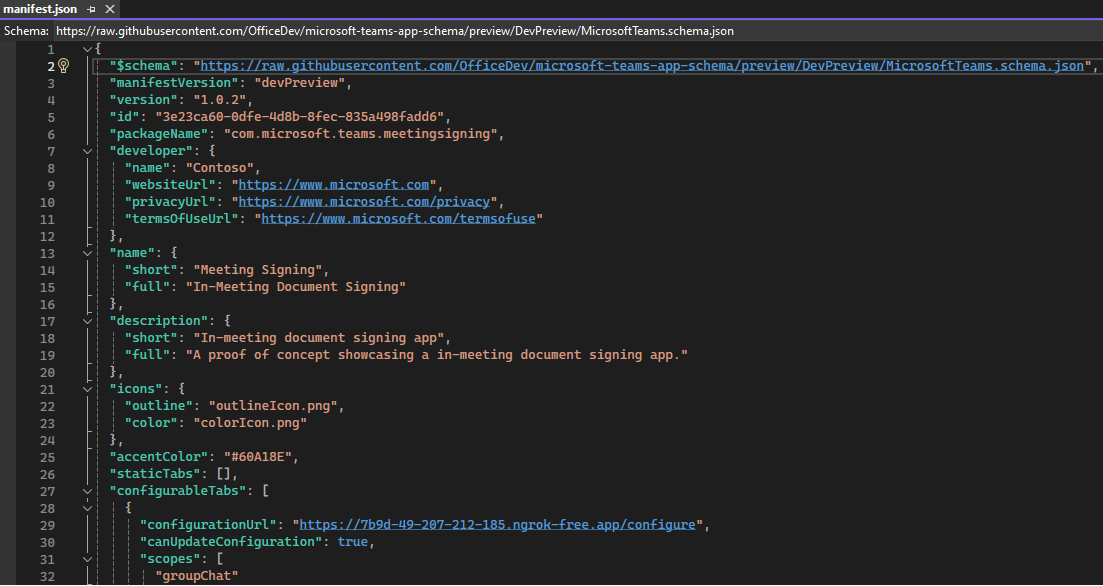Close the manifest.json tab

tap(109, 9)
